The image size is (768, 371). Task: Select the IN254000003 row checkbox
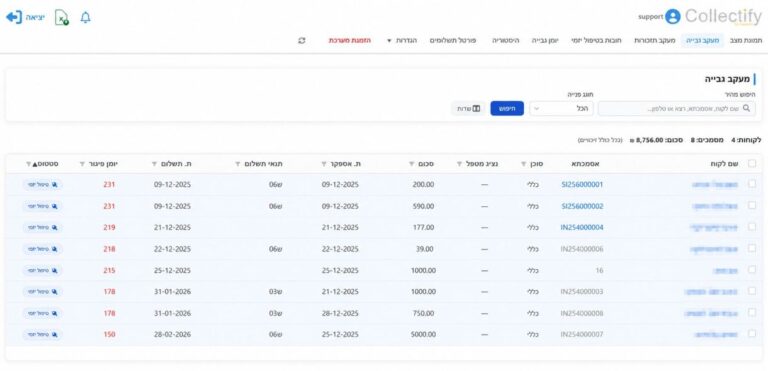[x=752, y=291]
